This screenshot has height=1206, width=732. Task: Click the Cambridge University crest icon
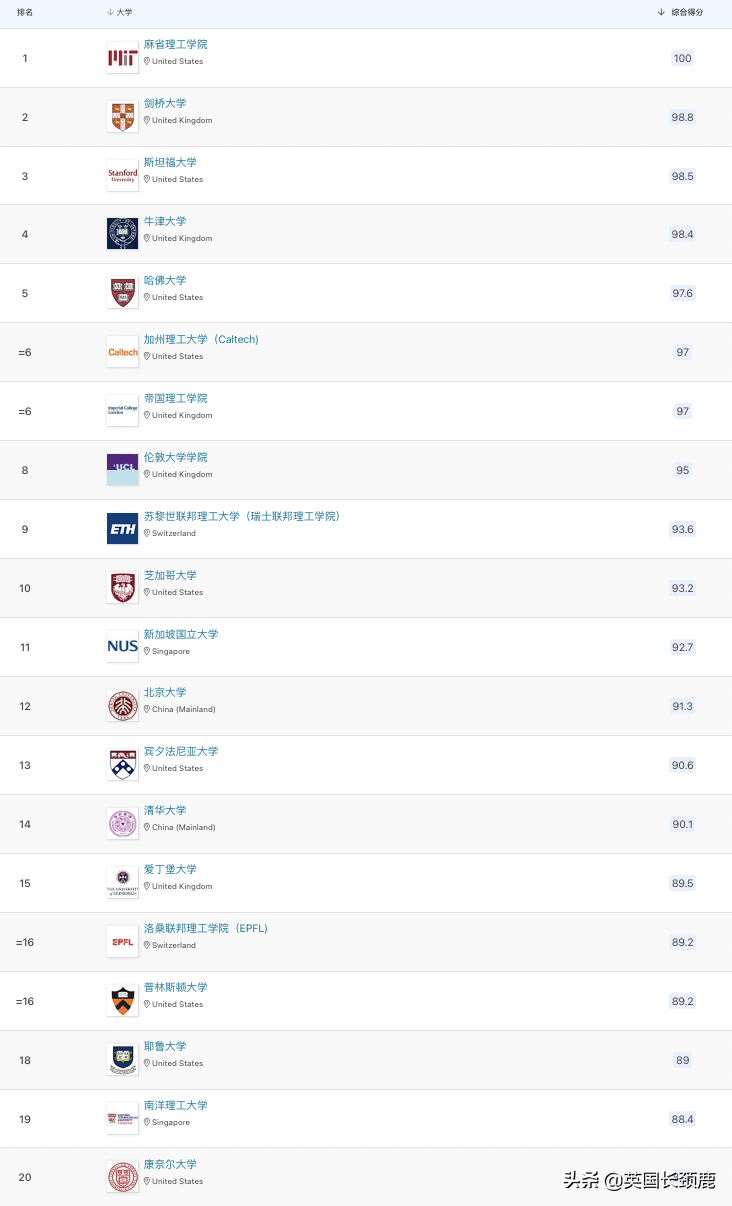click(x=122, y=117)
